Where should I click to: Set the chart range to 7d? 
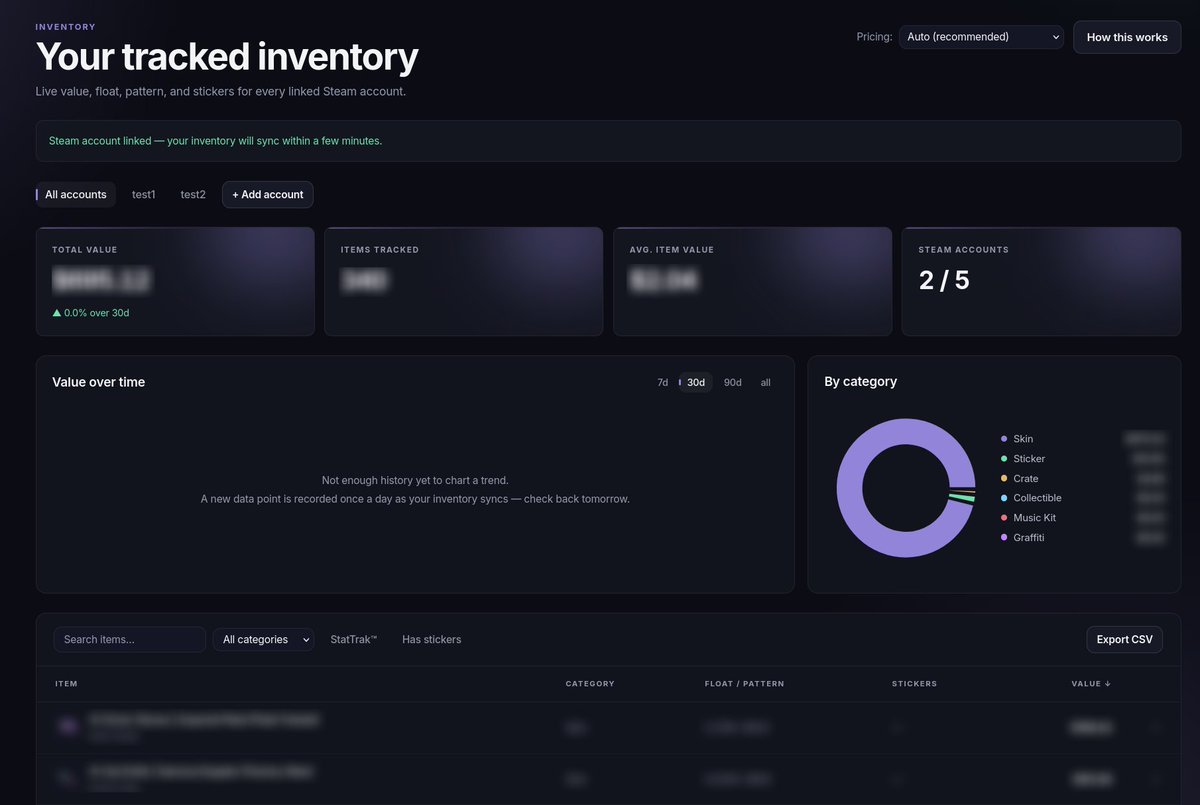click(663, 382)
